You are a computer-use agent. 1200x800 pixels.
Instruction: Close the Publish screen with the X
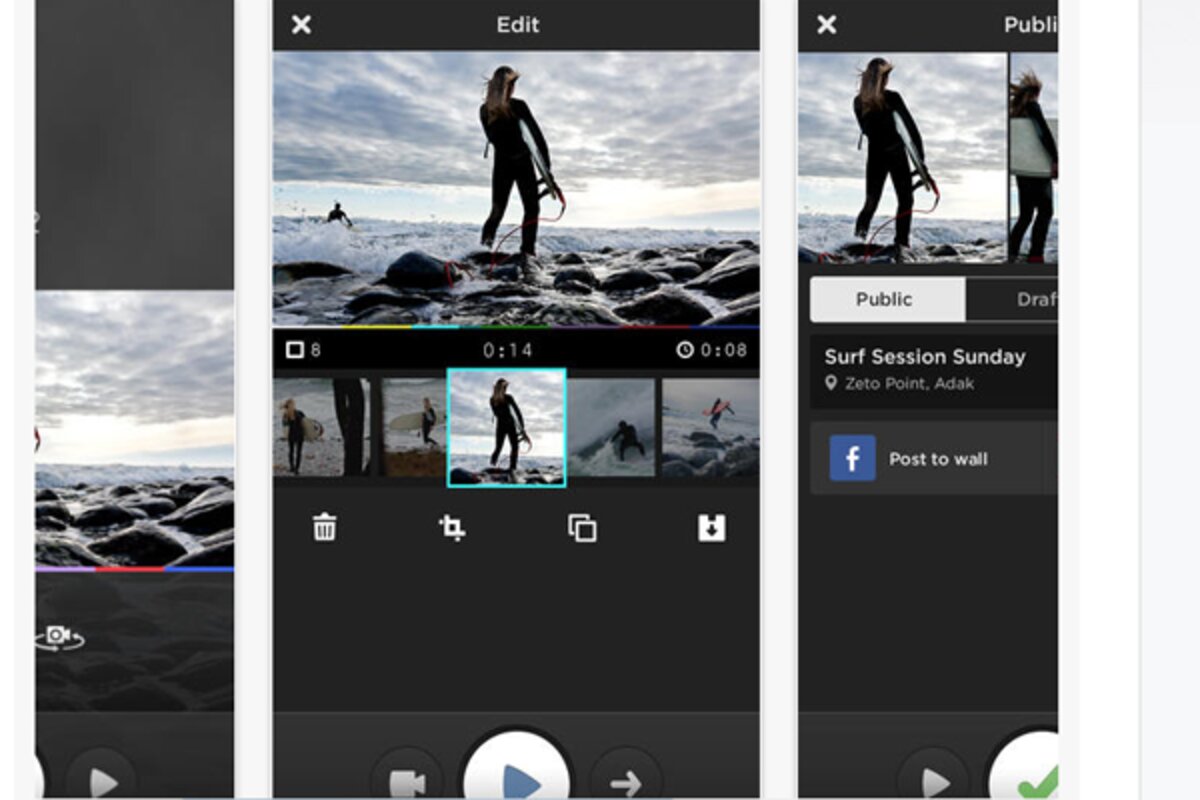click(826, 25)
